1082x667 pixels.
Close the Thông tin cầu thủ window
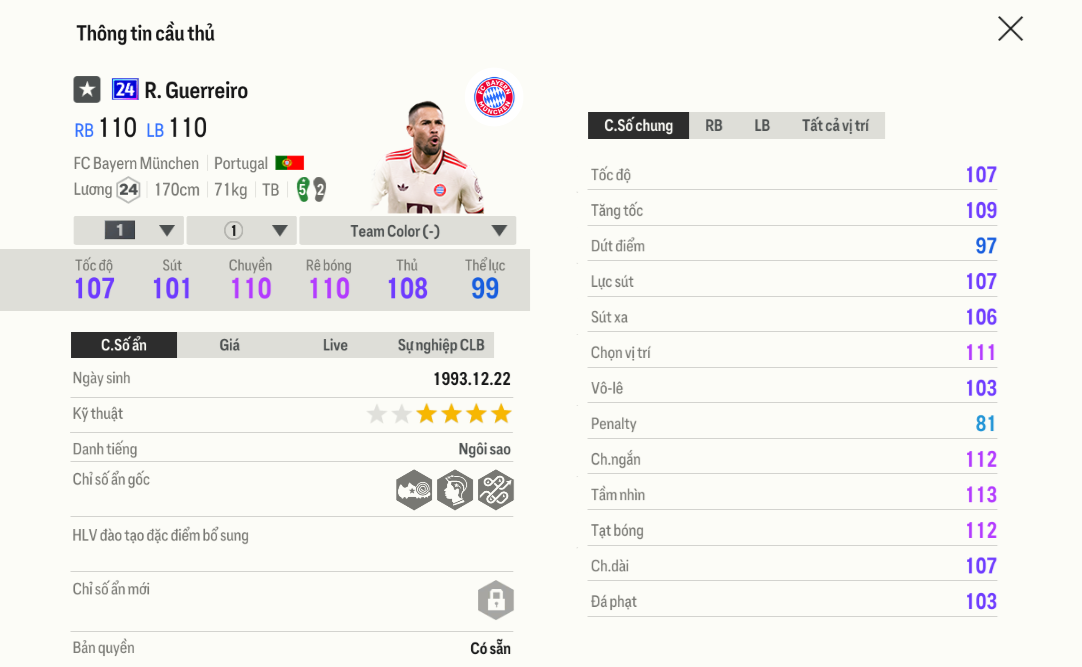point(1010,29)
